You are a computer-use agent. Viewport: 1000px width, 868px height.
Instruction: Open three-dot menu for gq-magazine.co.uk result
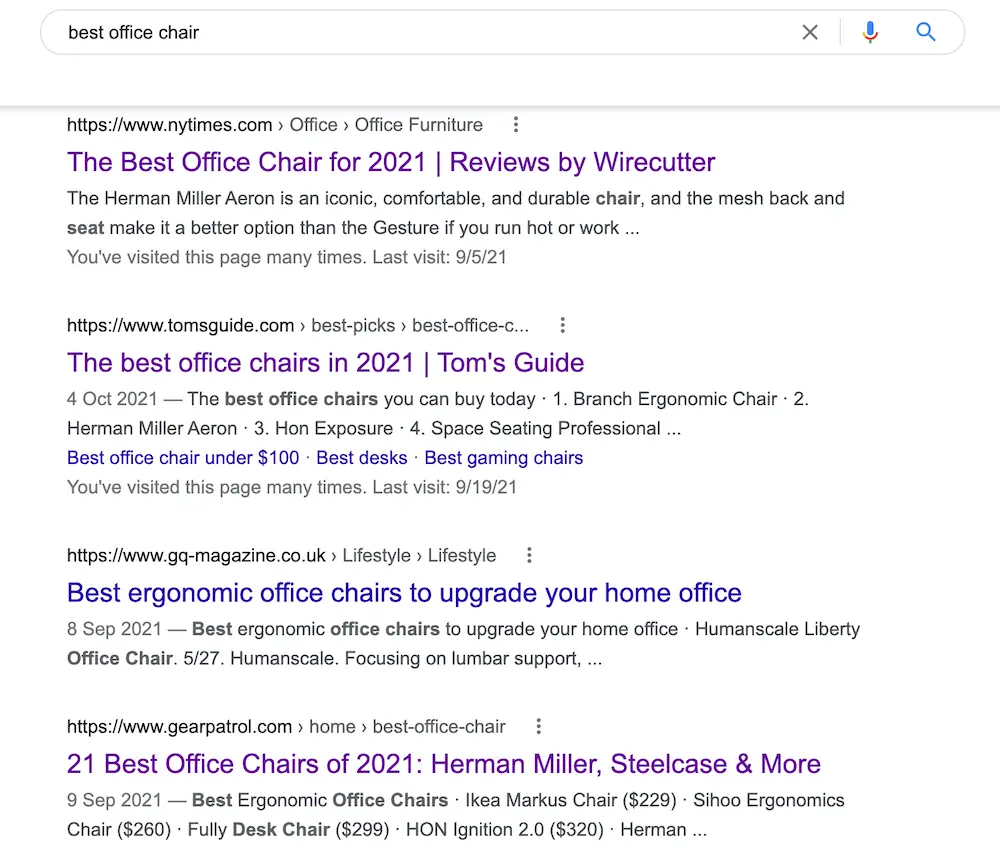(529, 555)
